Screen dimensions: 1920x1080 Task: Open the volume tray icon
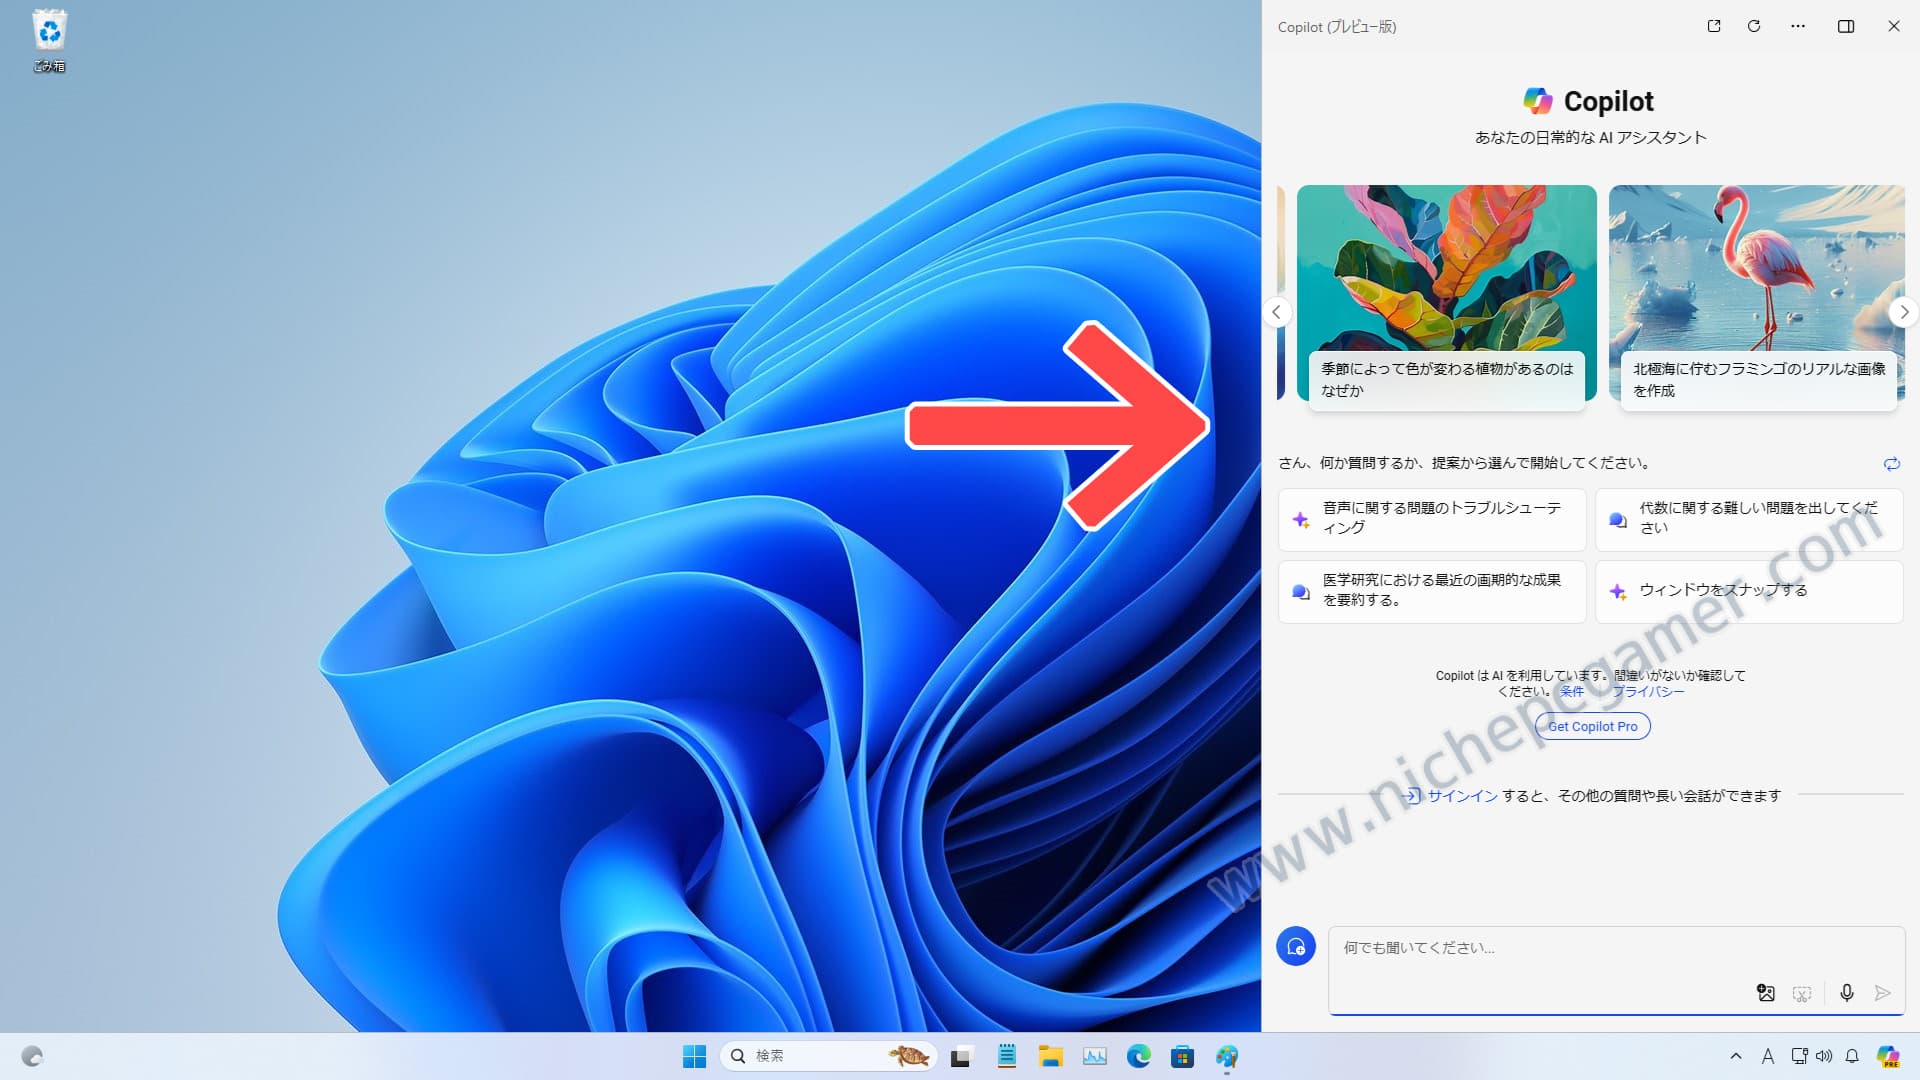1824,1056
